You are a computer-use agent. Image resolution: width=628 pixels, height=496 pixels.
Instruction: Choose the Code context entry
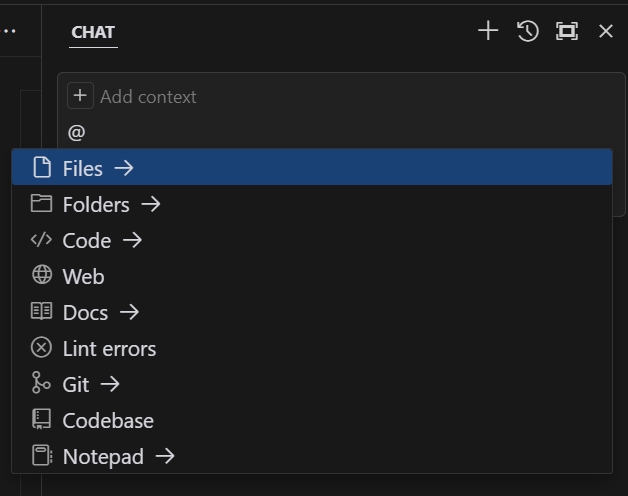coord(312,240)
